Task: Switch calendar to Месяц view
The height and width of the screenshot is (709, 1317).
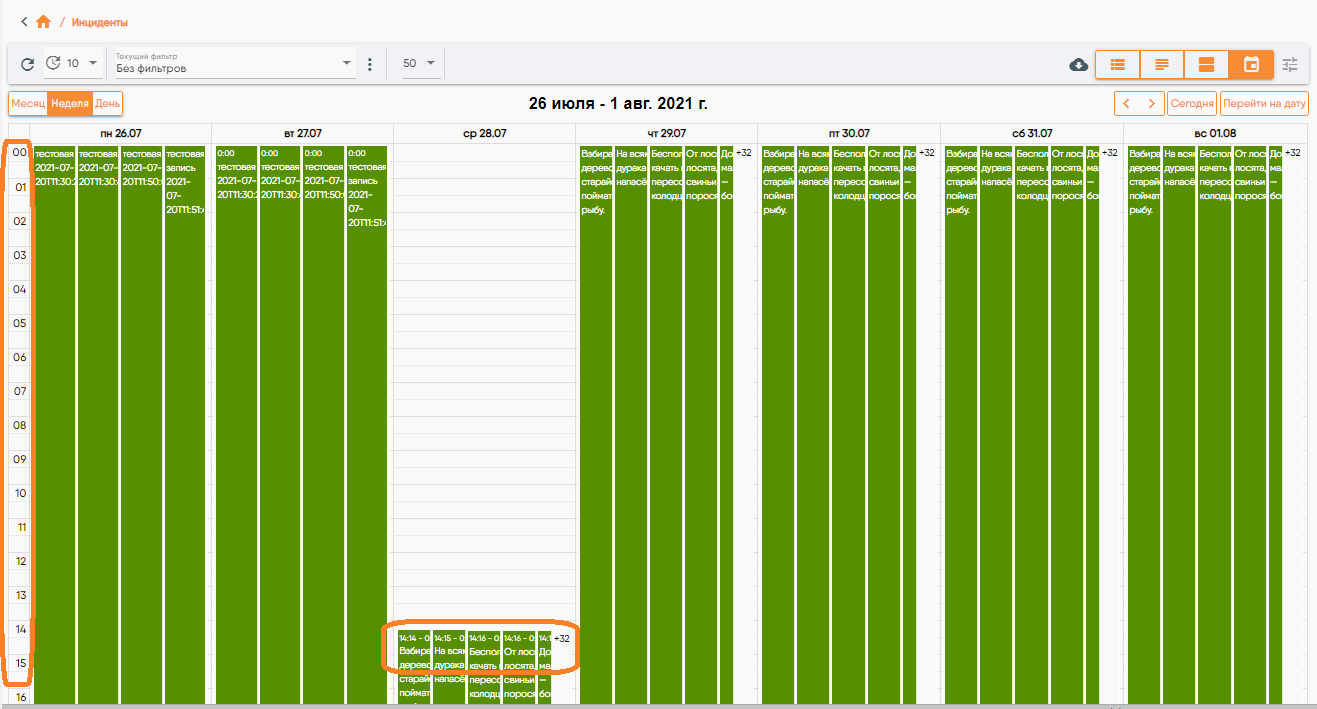Action: point(28,103)
